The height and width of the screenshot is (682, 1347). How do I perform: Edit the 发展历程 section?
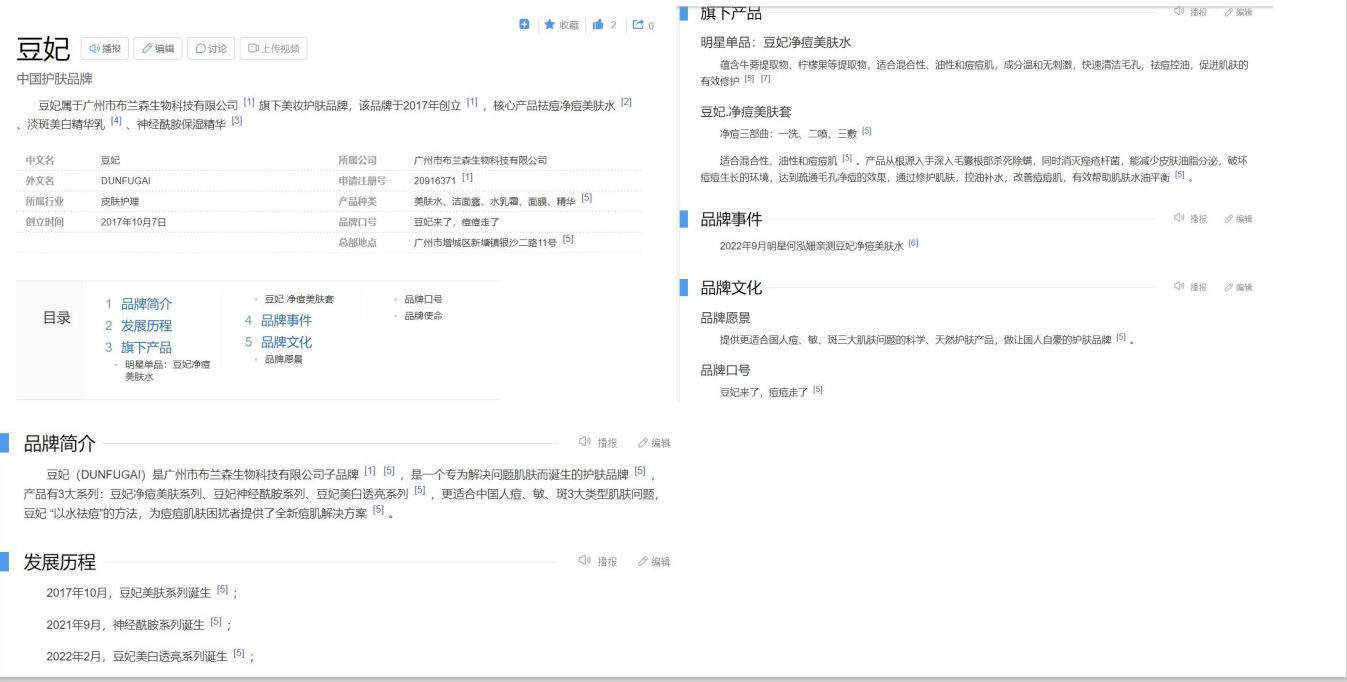click(654, 562)
